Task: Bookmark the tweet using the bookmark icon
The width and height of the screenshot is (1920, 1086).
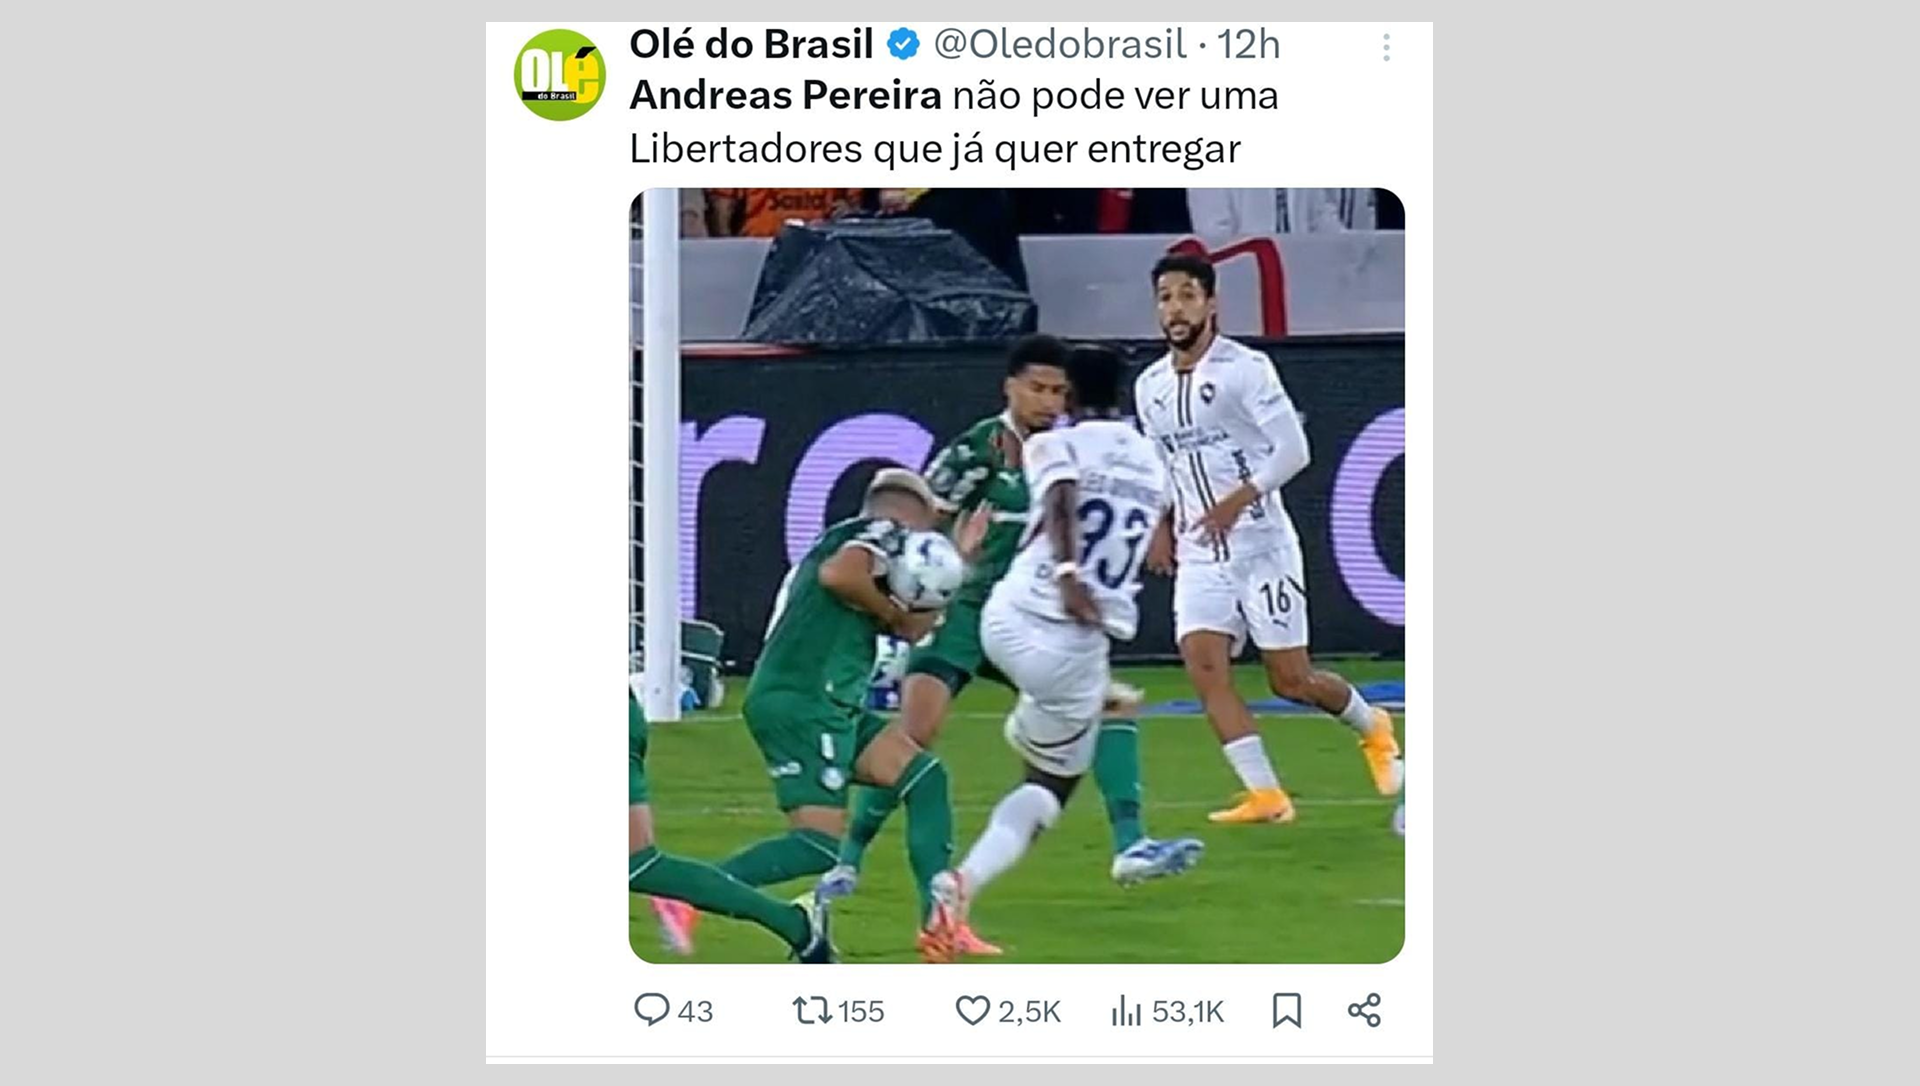Action: (x=1288, y=1011)
